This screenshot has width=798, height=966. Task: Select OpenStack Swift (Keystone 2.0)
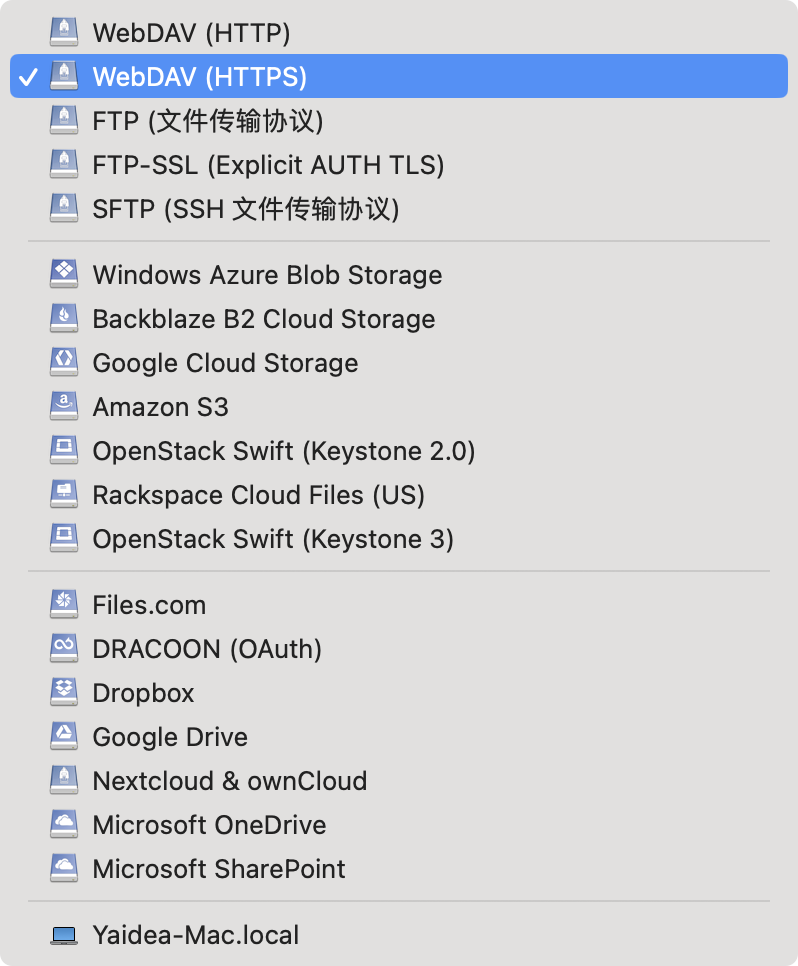click(283, 451)
